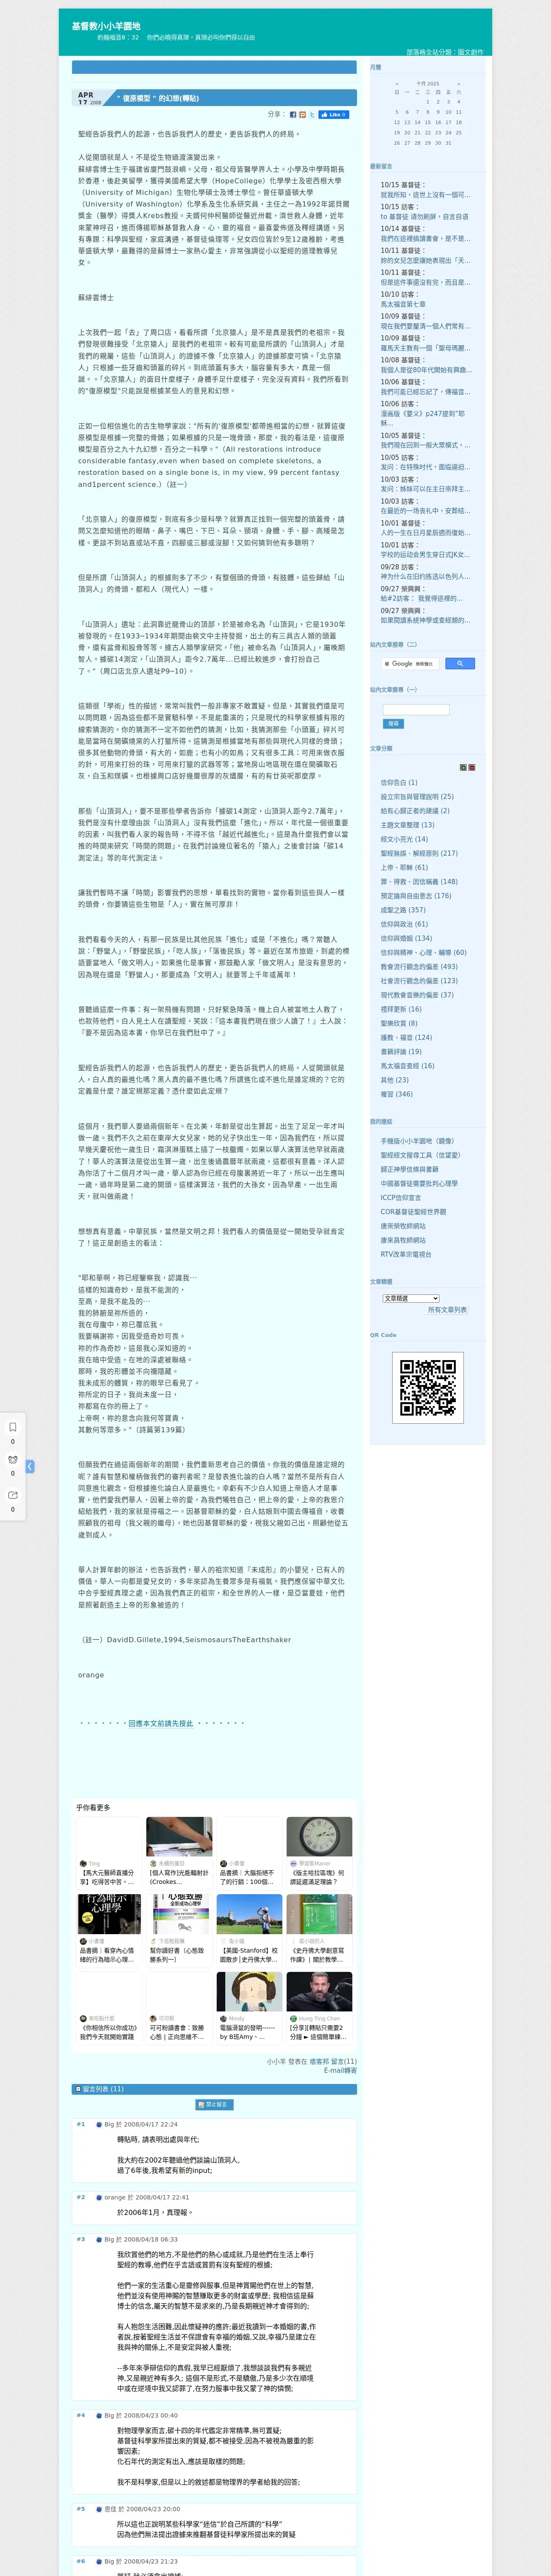This screenshot has width=551, height=2576.
Task: Open the 聖樂欣賞 (8) category
Action: (x=399, y=1023)
